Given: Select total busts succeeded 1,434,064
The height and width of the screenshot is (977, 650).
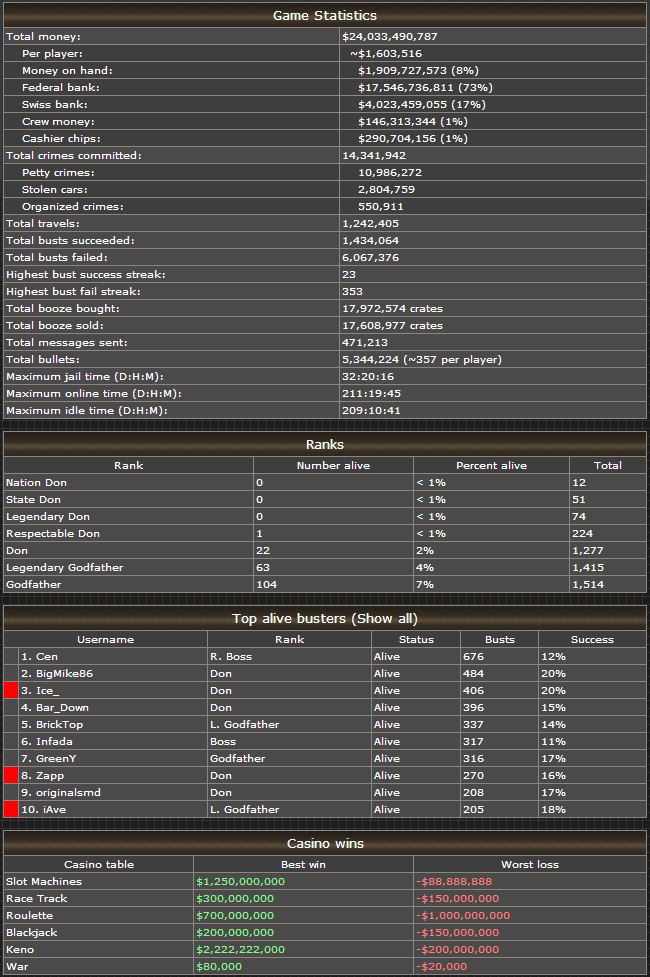Looking at the screenshot, I should tap(370, 241).
